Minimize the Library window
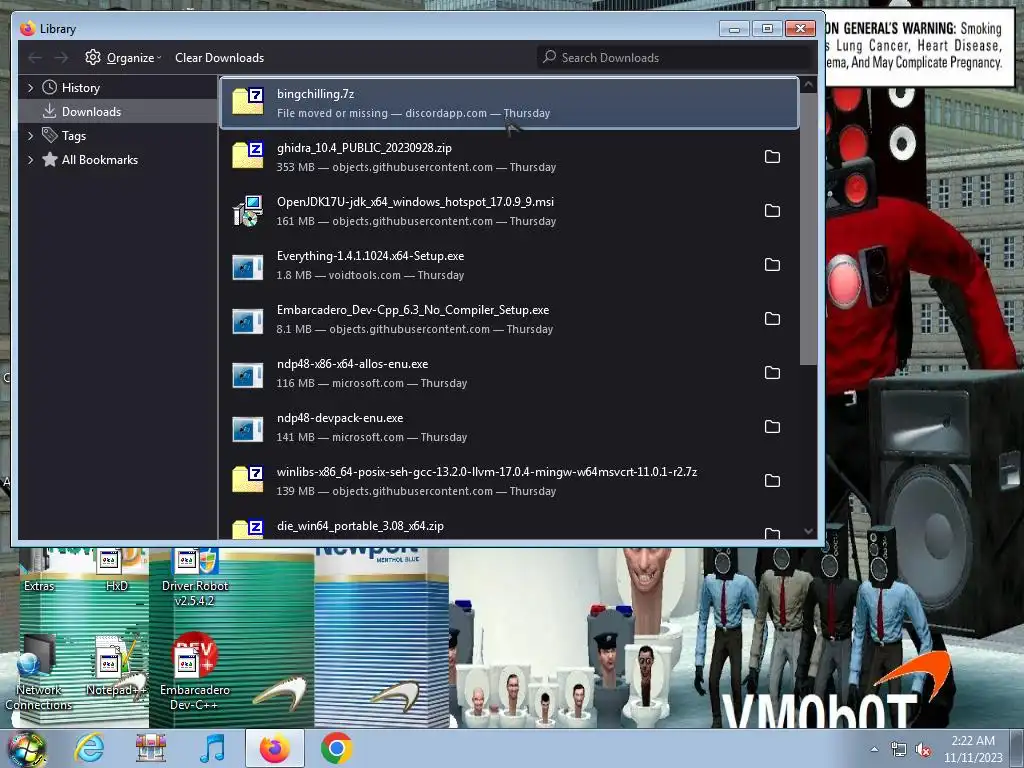Viewport: 1024px width, 768px height. (x=735, y=29)
